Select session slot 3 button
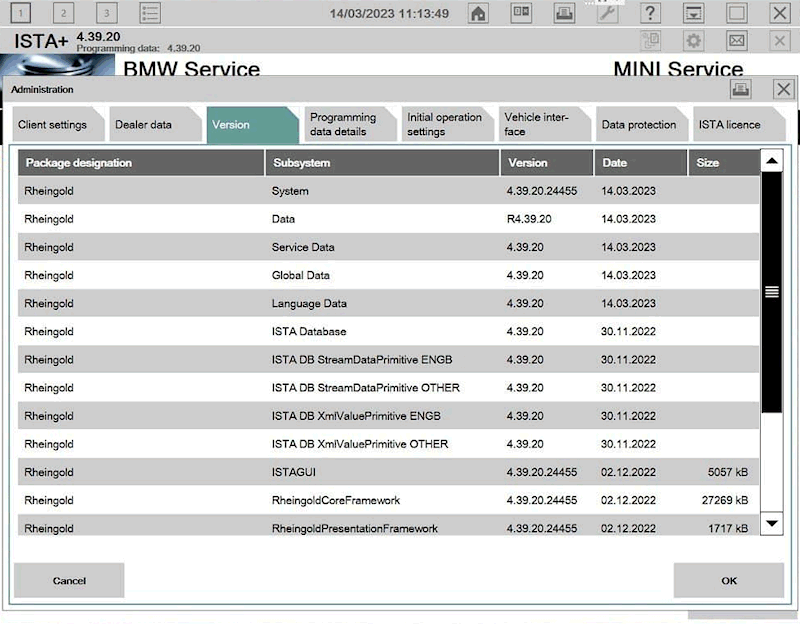 pyautogui.click(x=107, y=13)
